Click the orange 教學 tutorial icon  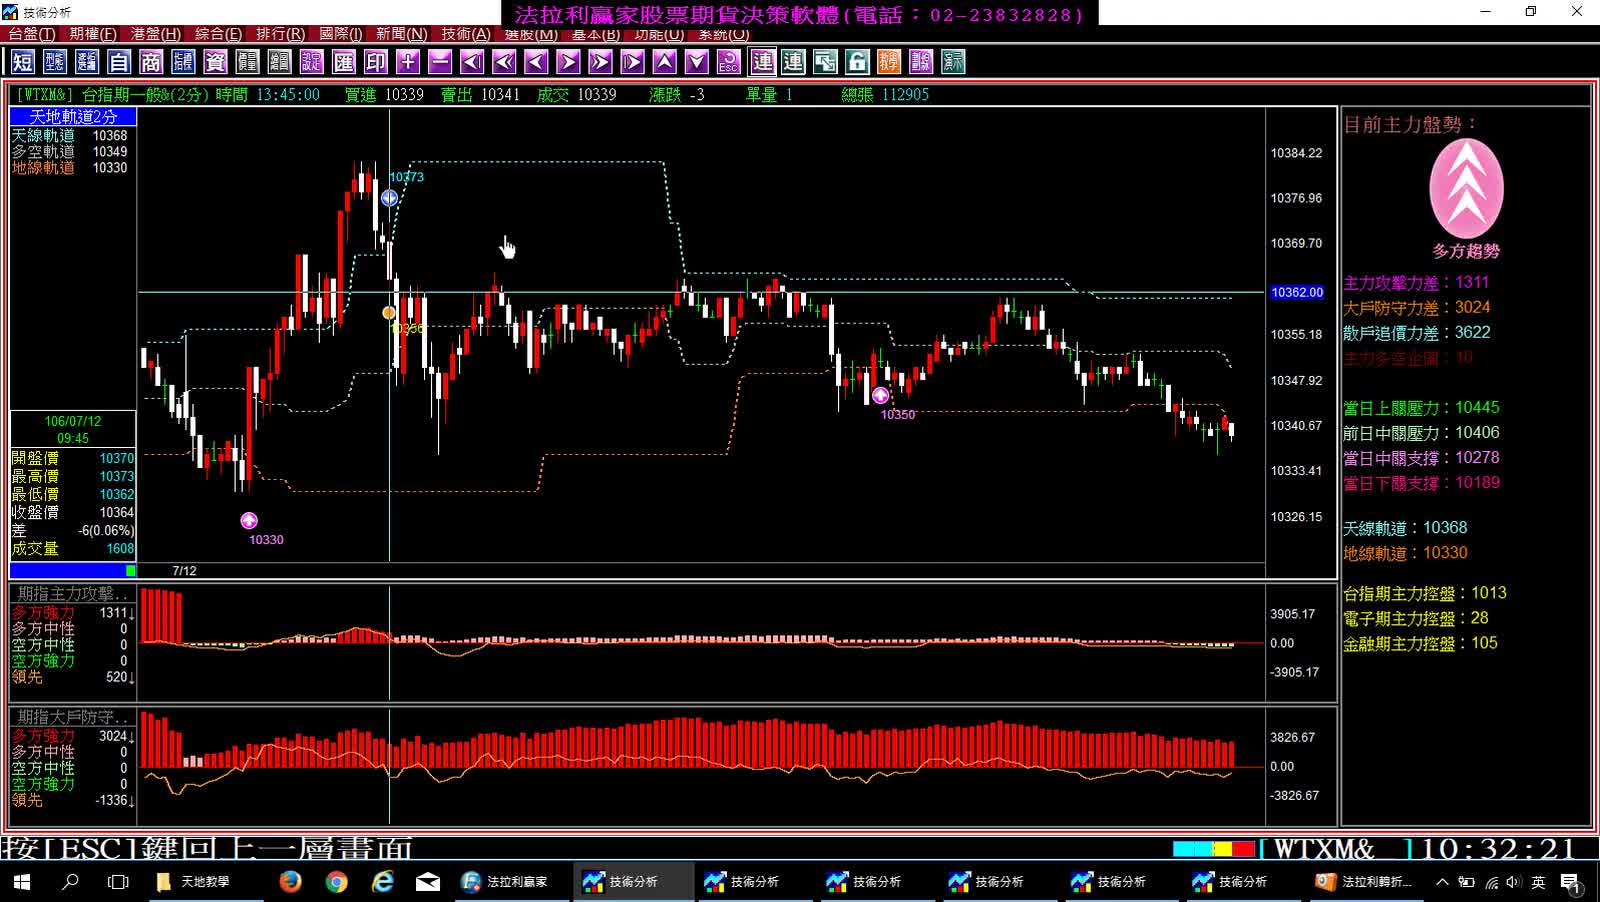pyautogui.click(x=889, y=62)
